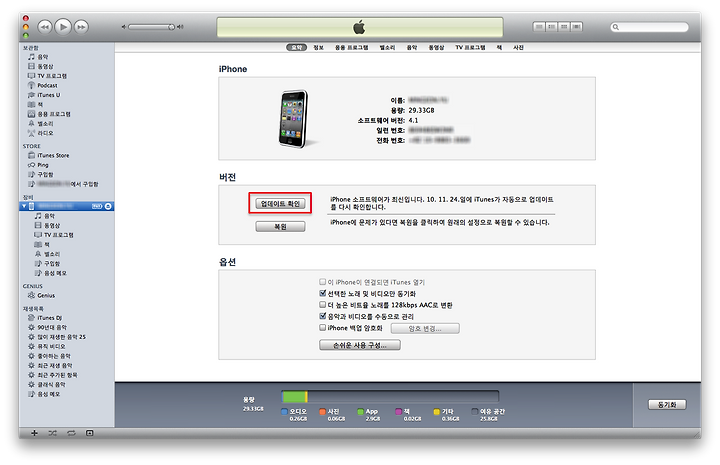Screen dimensions: 720x465
Task: Go to the iTunes Store
Action: pos(49,156)
